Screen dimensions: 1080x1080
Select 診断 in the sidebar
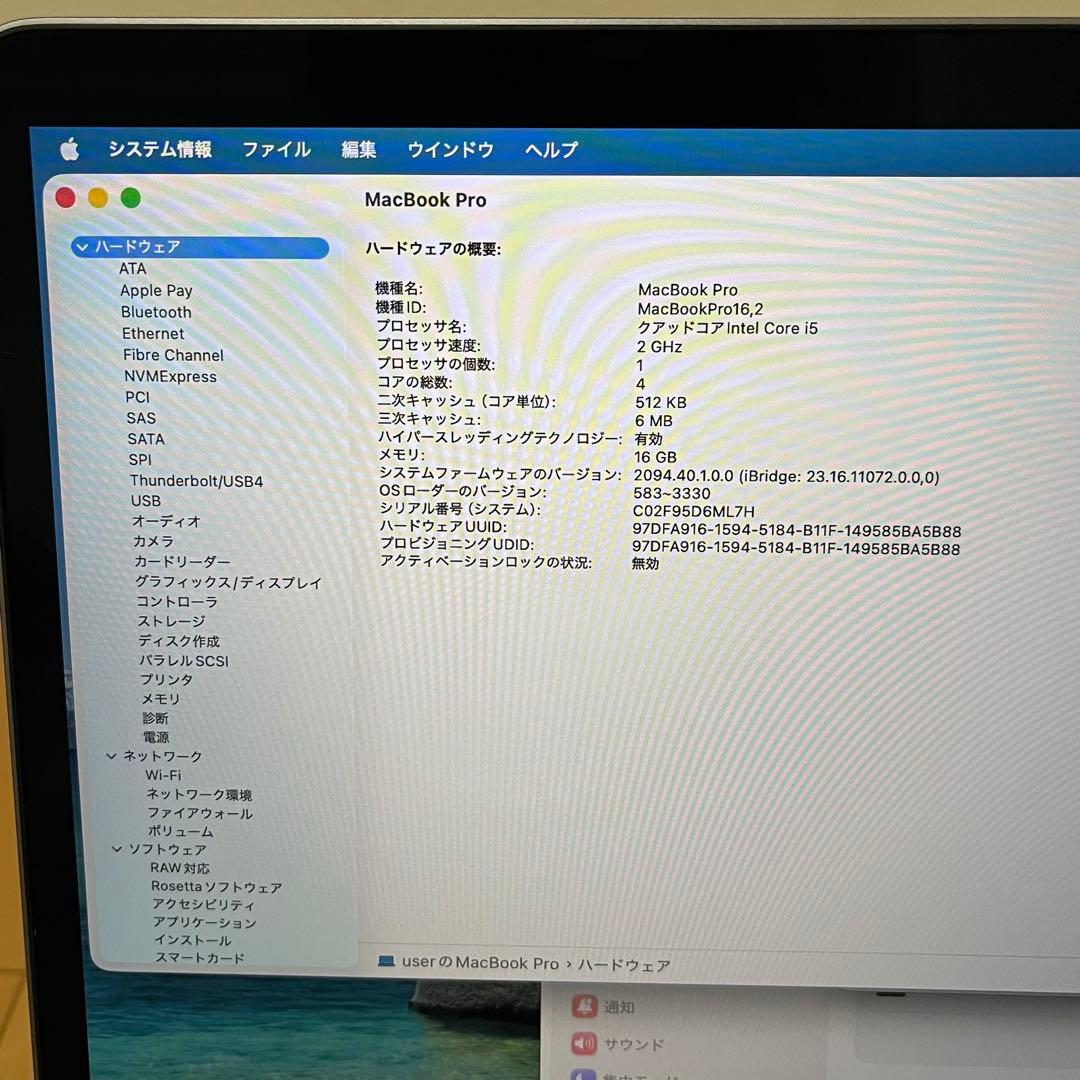[156, 718]
